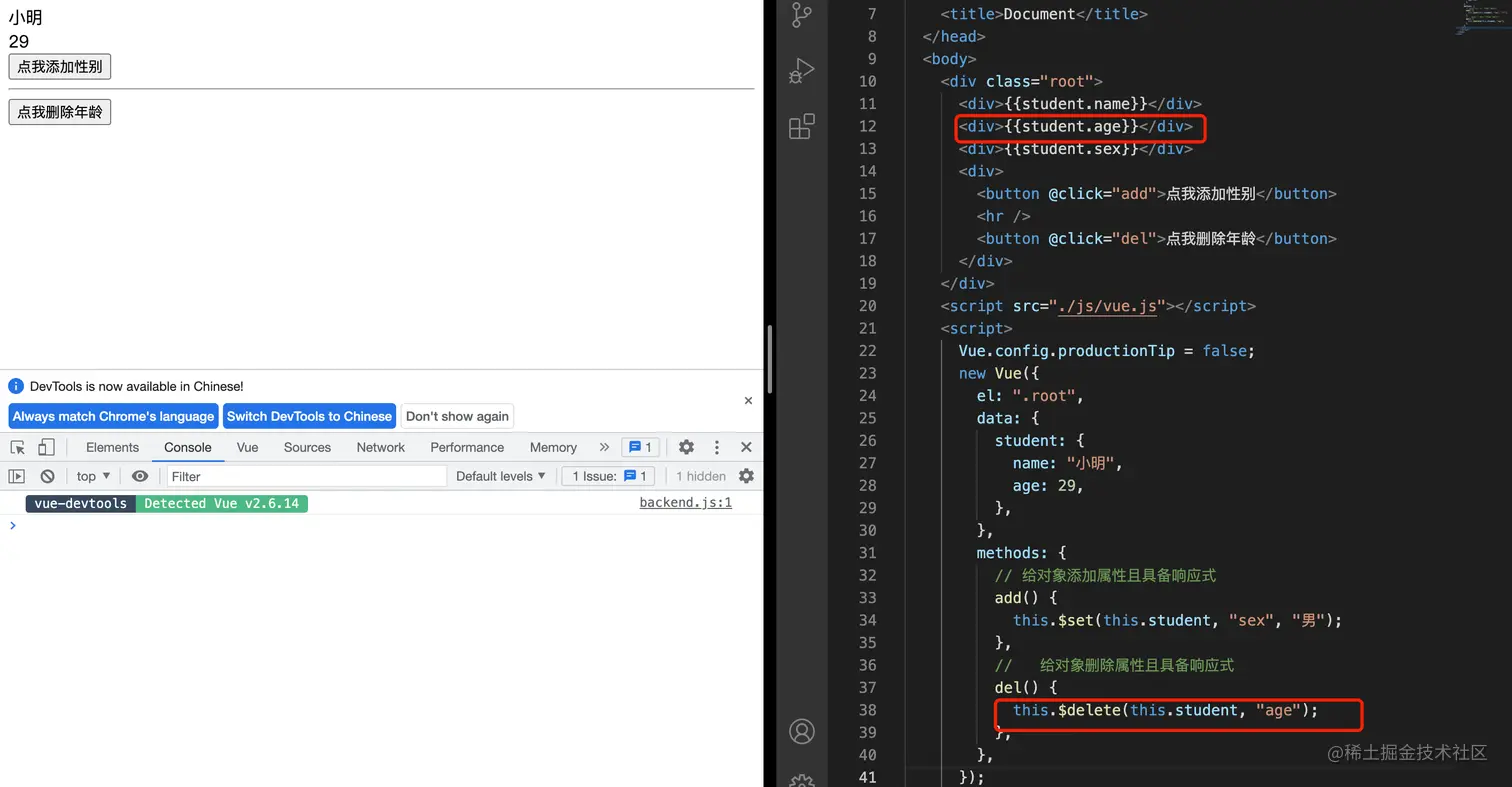
Task: Open the messages badge showing 1
Action: 640,447
